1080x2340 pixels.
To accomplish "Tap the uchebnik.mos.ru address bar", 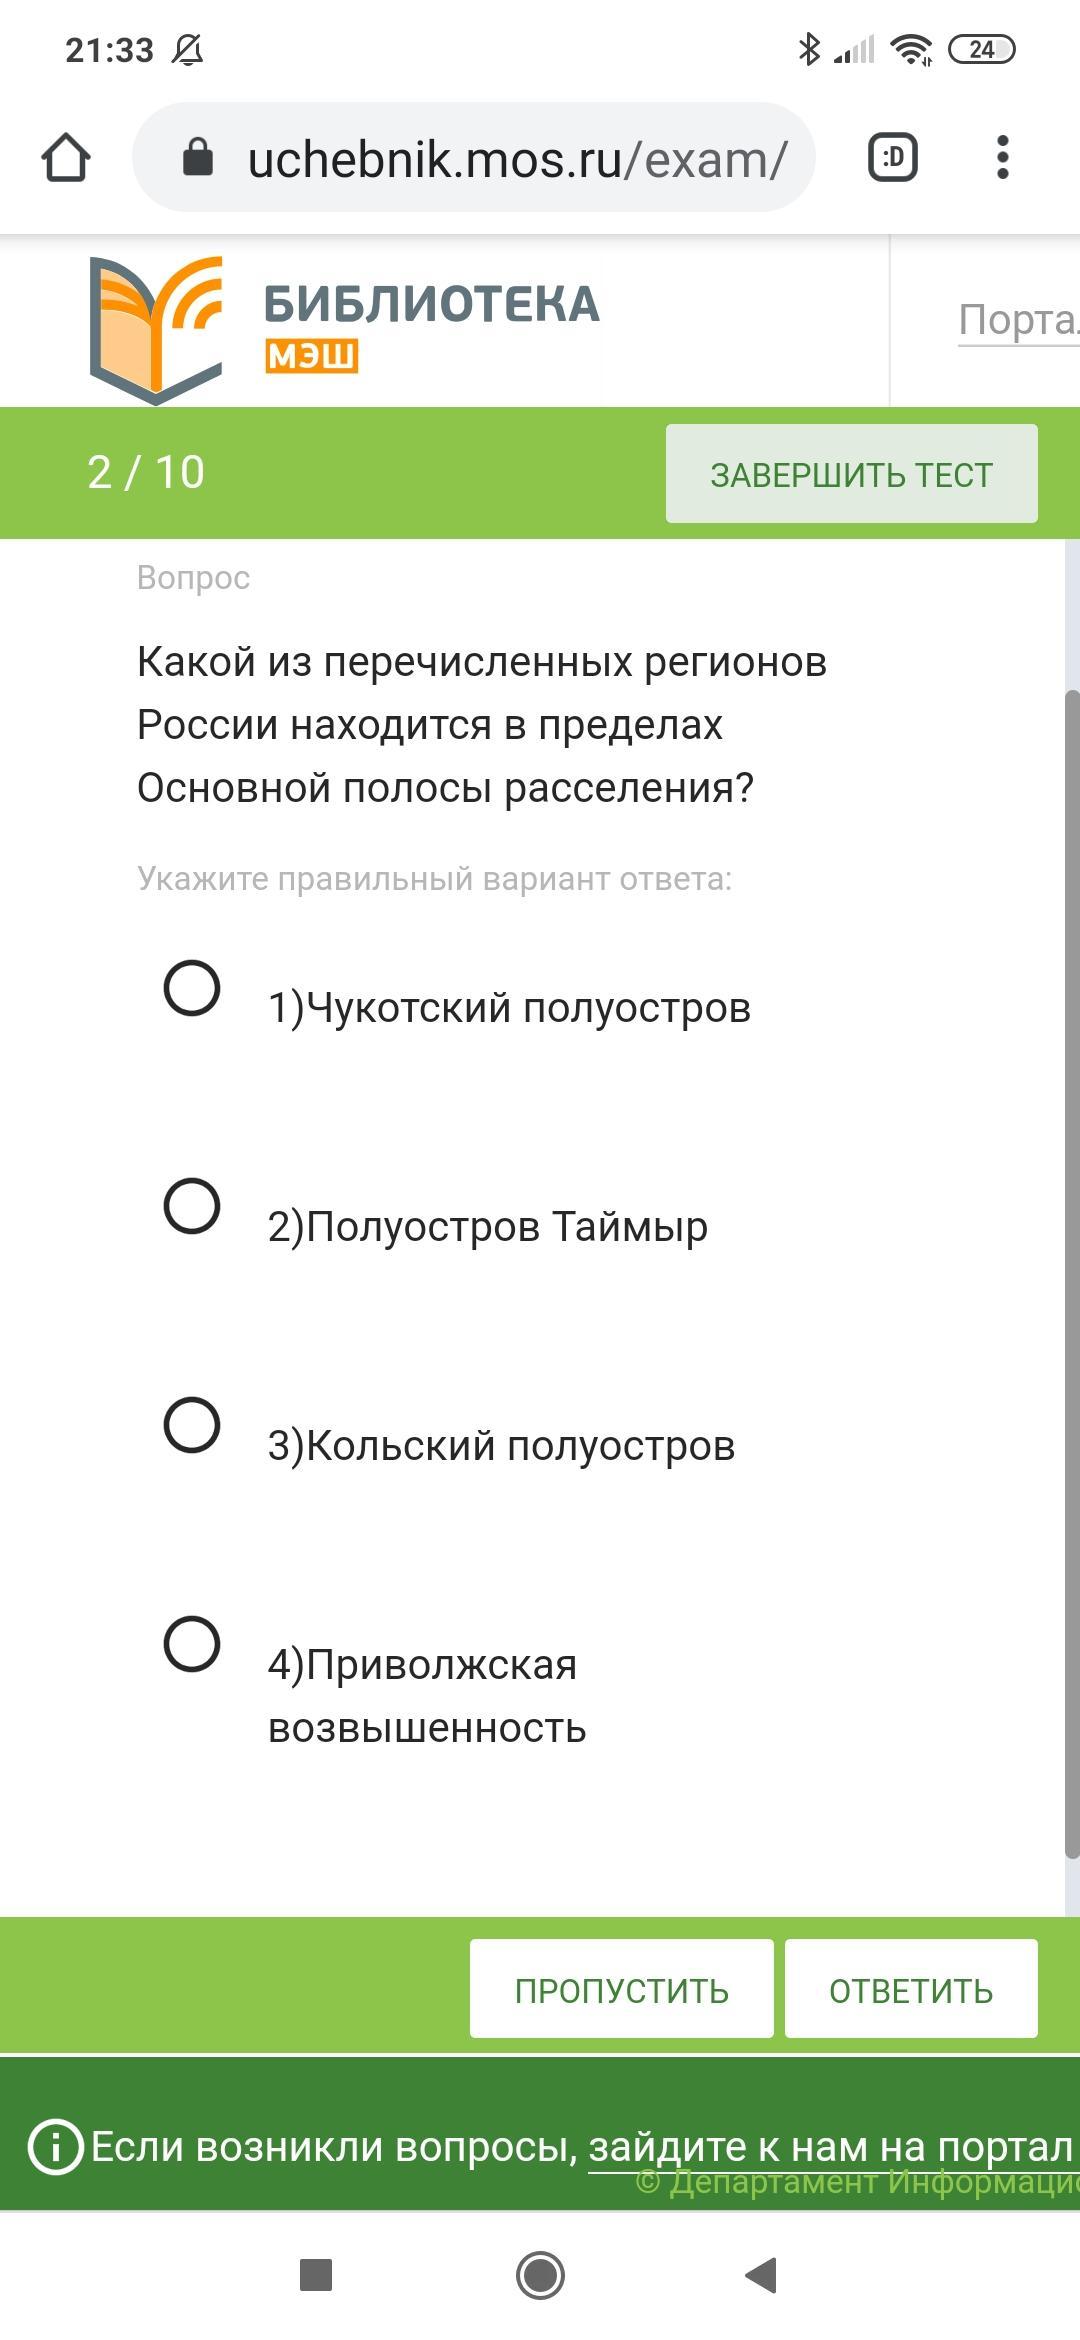I will 516,158.
